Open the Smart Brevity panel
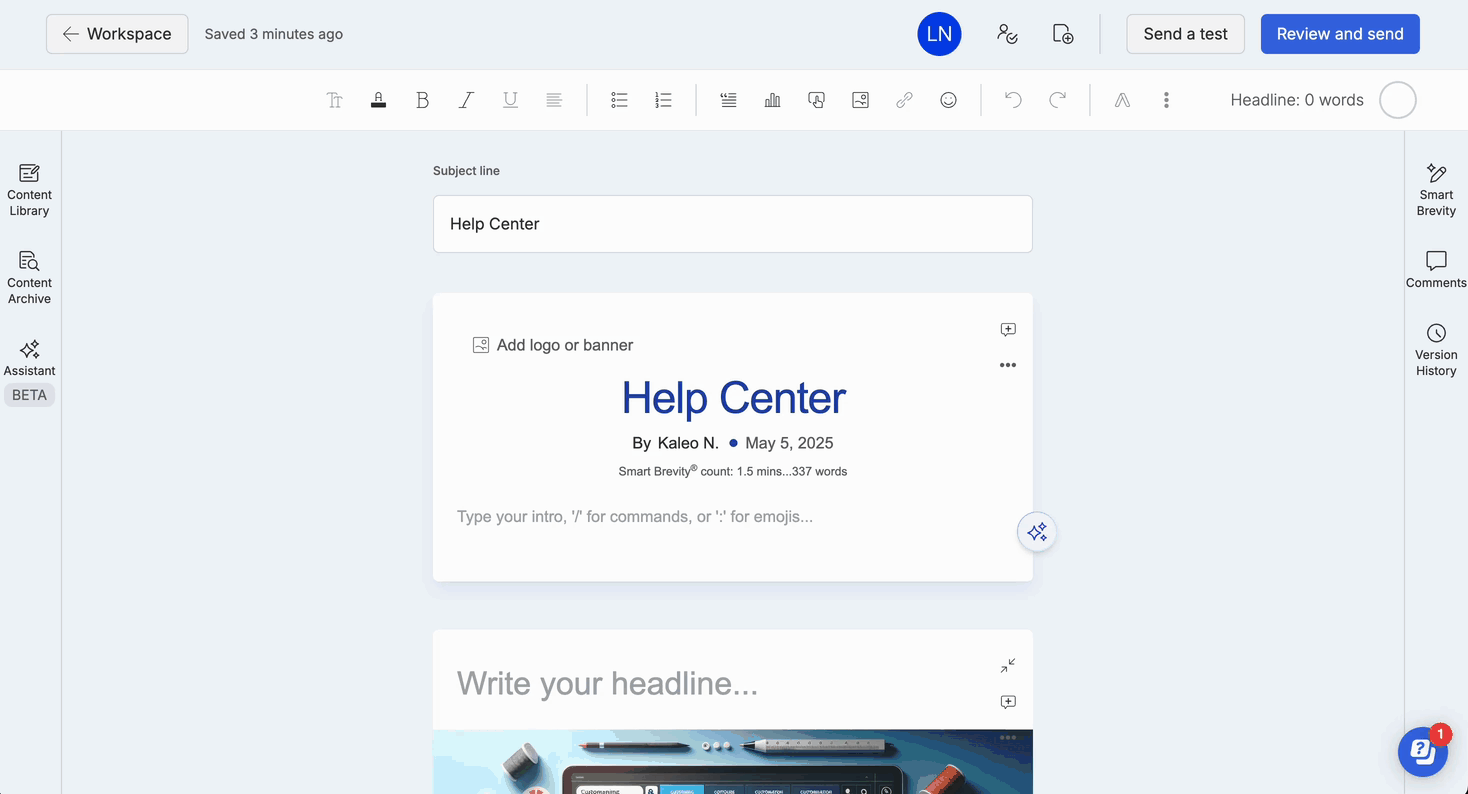The width and height of the screenshot is (1468, 794). pyautogui.click(x=1436, y=190)
